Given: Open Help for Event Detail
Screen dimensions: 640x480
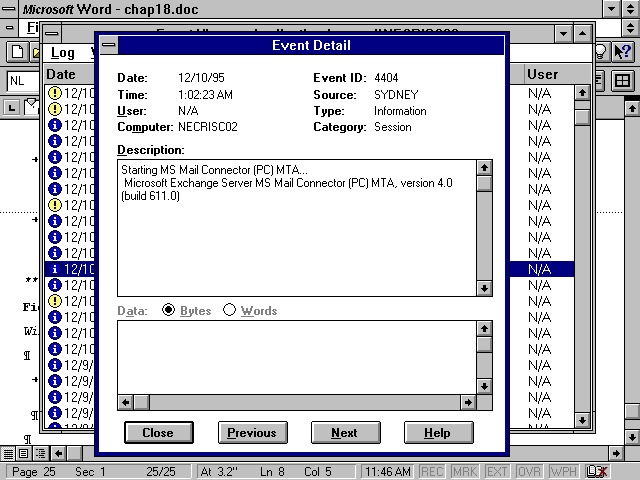Looking at the screenshot, I should pos(438,432).
